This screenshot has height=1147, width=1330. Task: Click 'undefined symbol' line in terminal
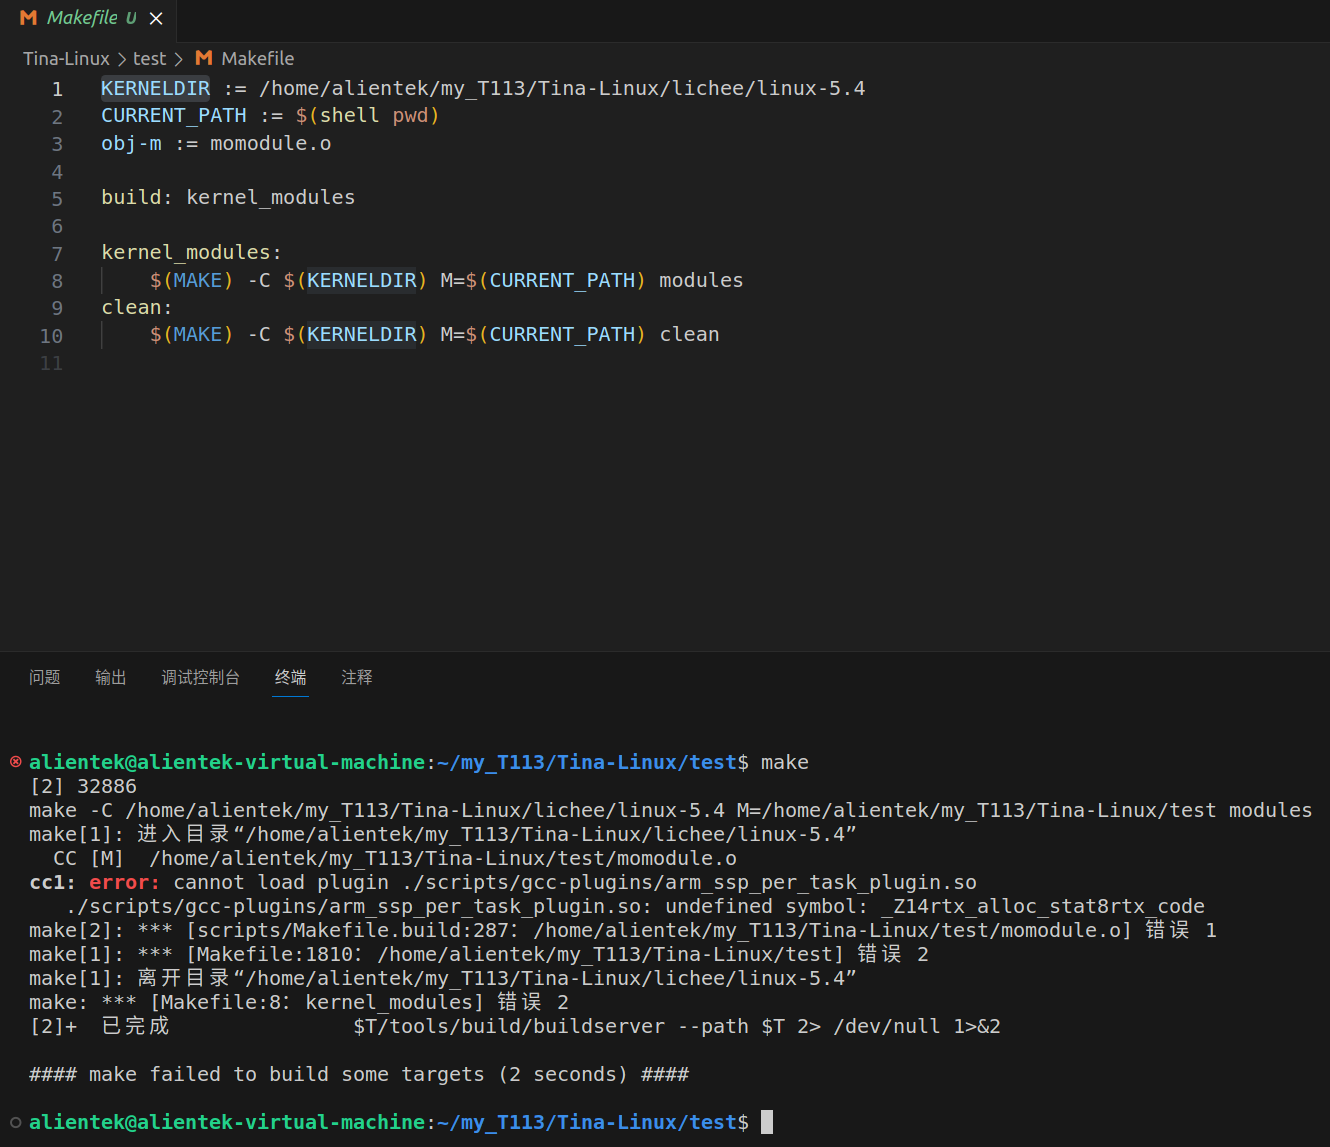635,906
